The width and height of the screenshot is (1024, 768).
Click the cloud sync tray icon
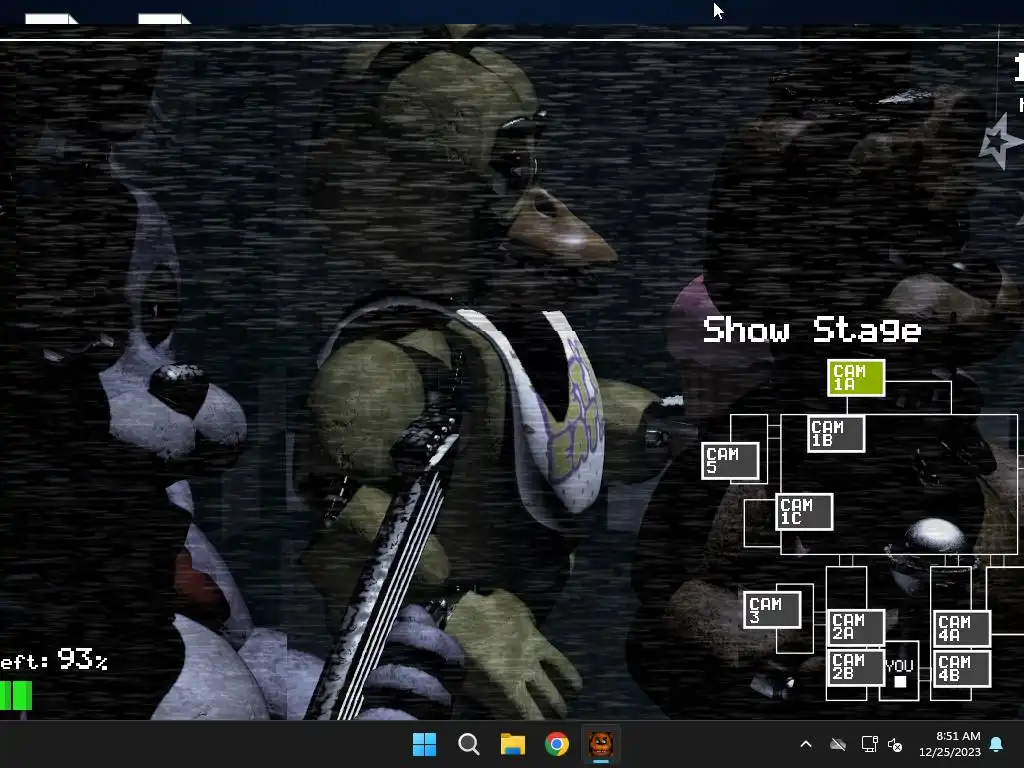pos(838,744)
